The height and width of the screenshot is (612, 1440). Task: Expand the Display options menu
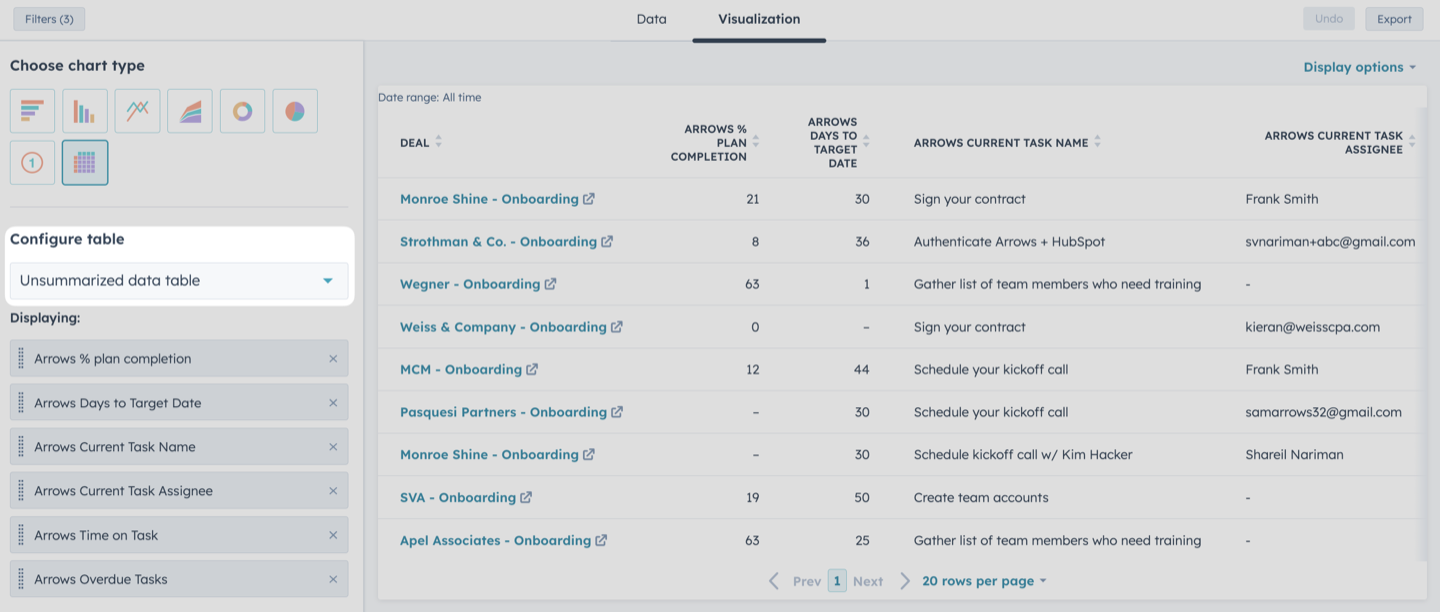(x=1360, y=67)
